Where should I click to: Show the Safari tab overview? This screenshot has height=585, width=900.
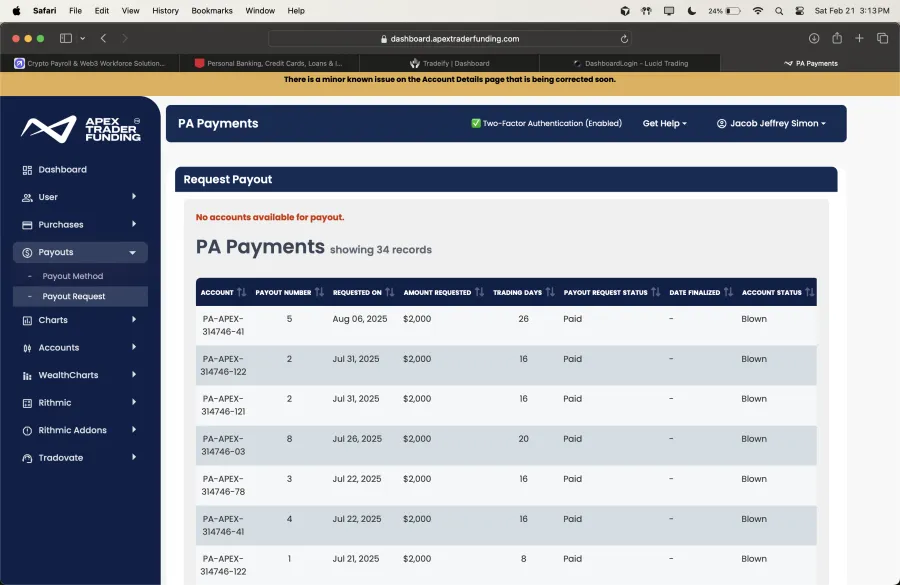click(882, 38)
